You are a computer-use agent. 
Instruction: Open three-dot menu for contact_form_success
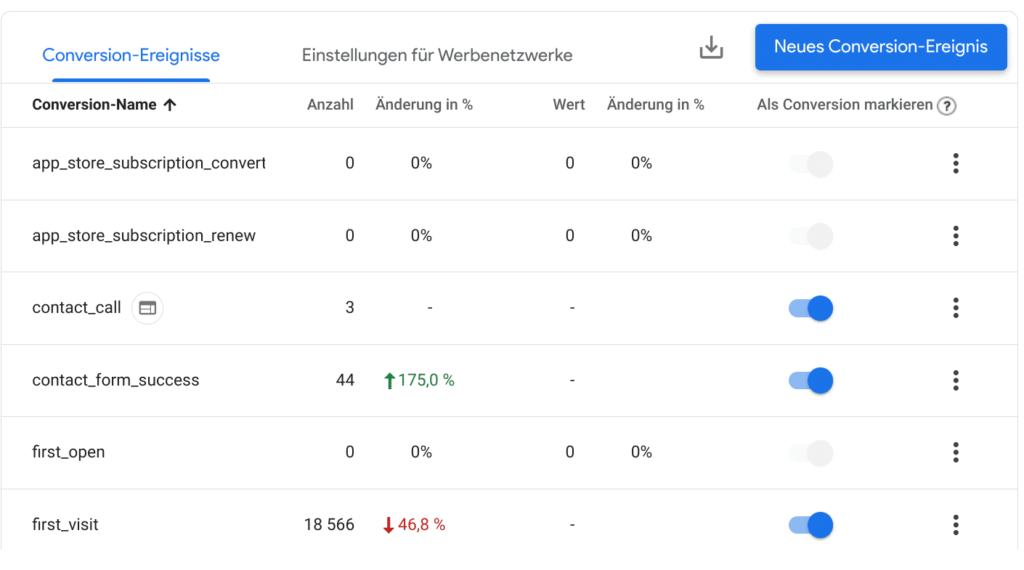pyautogui.click(x=955, y=380)
